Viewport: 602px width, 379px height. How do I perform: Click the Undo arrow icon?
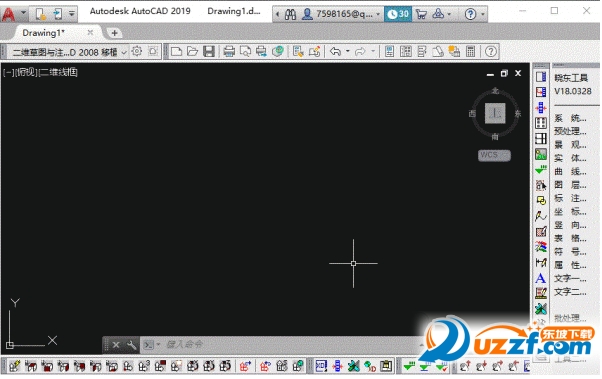[336, 51]
